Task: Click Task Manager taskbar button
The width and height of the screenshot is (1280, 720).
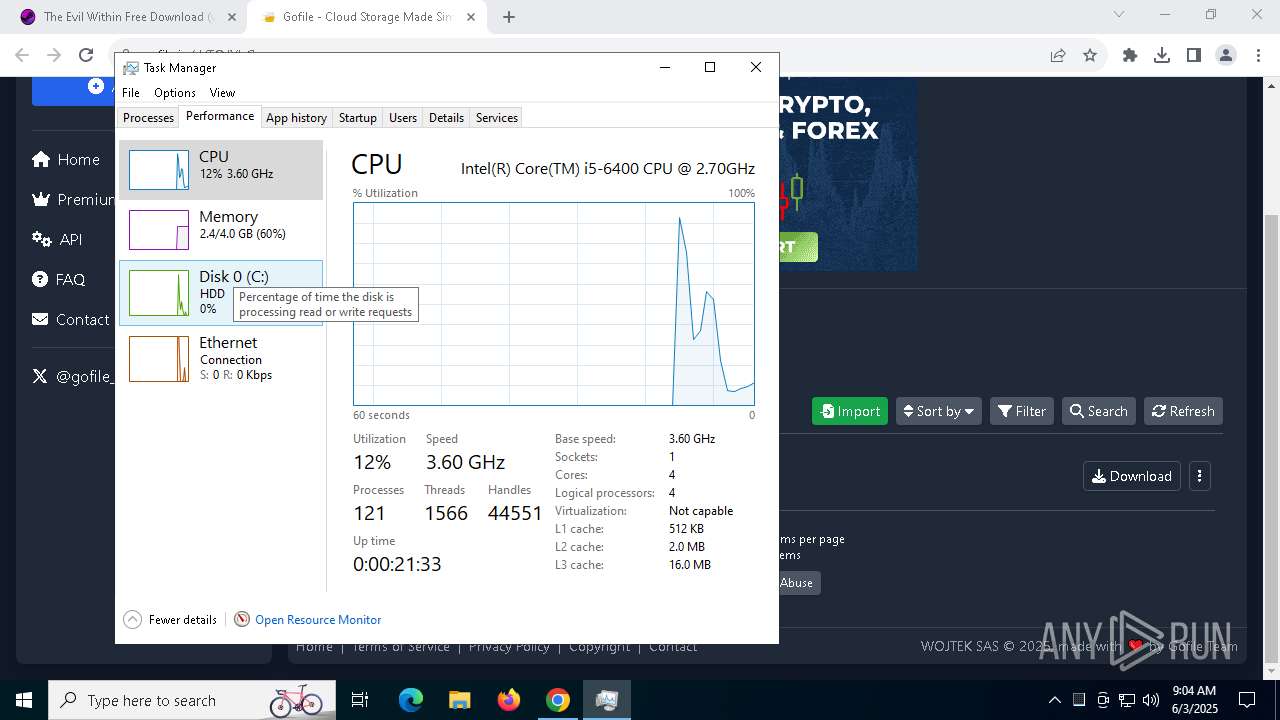Action: point(606,700)
